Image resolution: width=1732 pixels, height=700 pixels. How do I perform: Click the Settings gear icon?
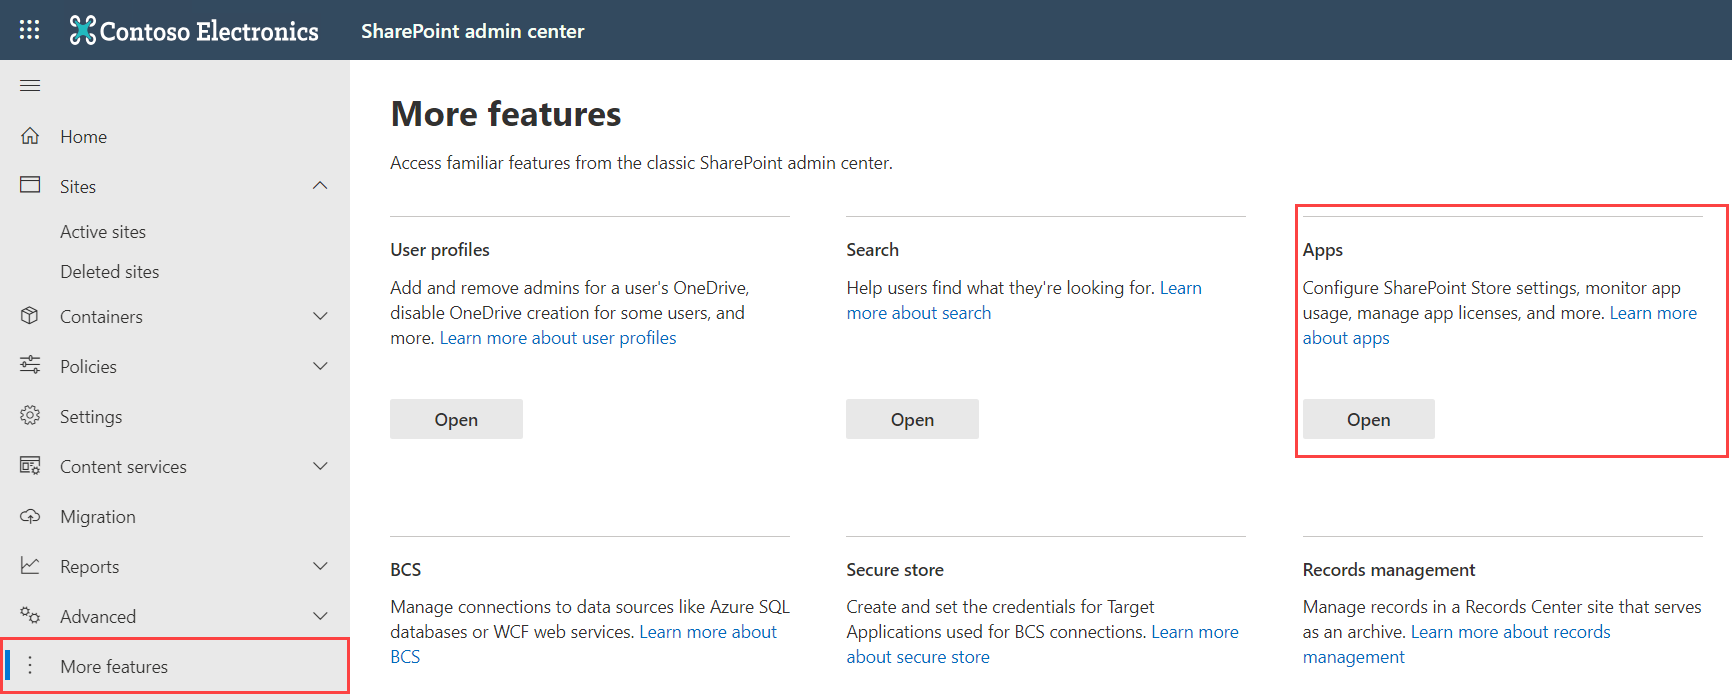pyautogui.click(x=30, y=415)
